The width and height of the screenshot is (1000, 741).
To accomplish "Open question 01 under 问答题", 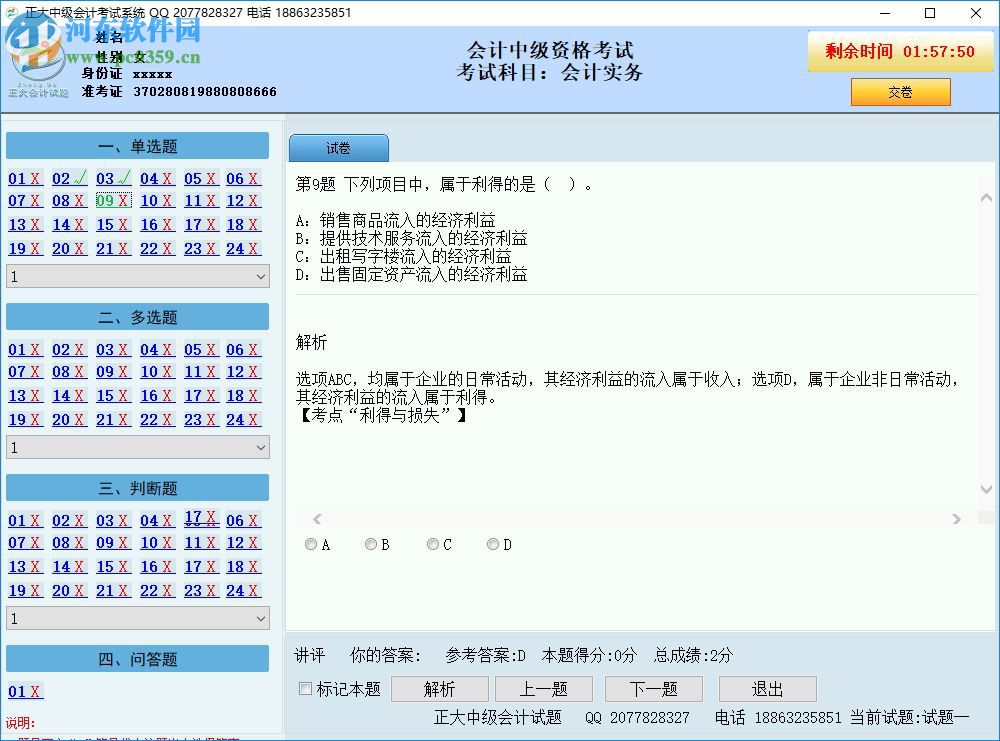I will (x=24, y=691).
